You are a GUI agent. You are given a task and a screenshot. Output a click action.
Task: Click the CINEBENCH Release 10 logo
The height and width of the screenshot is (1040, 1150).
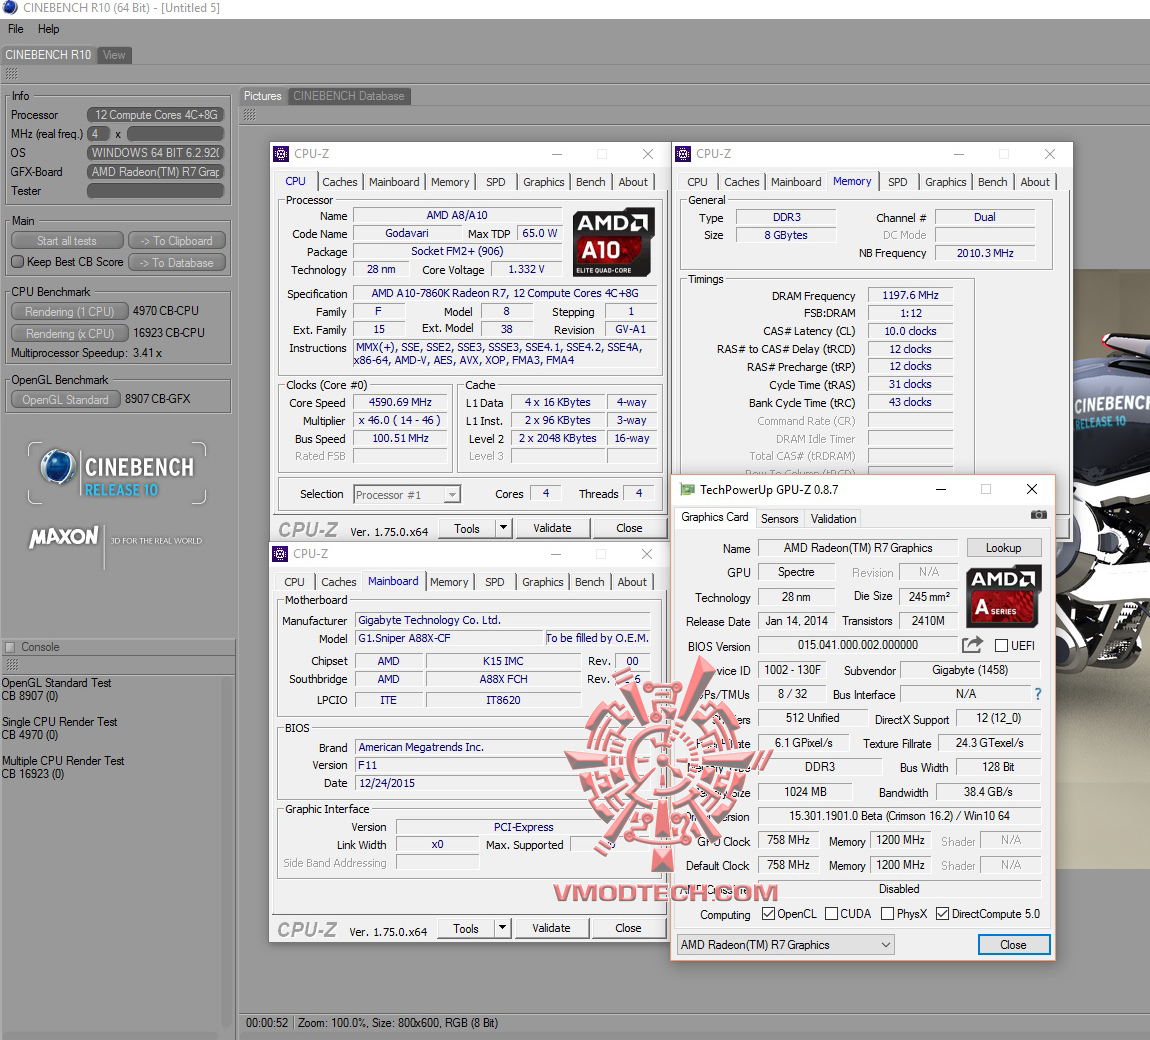[x=117, y=473]
